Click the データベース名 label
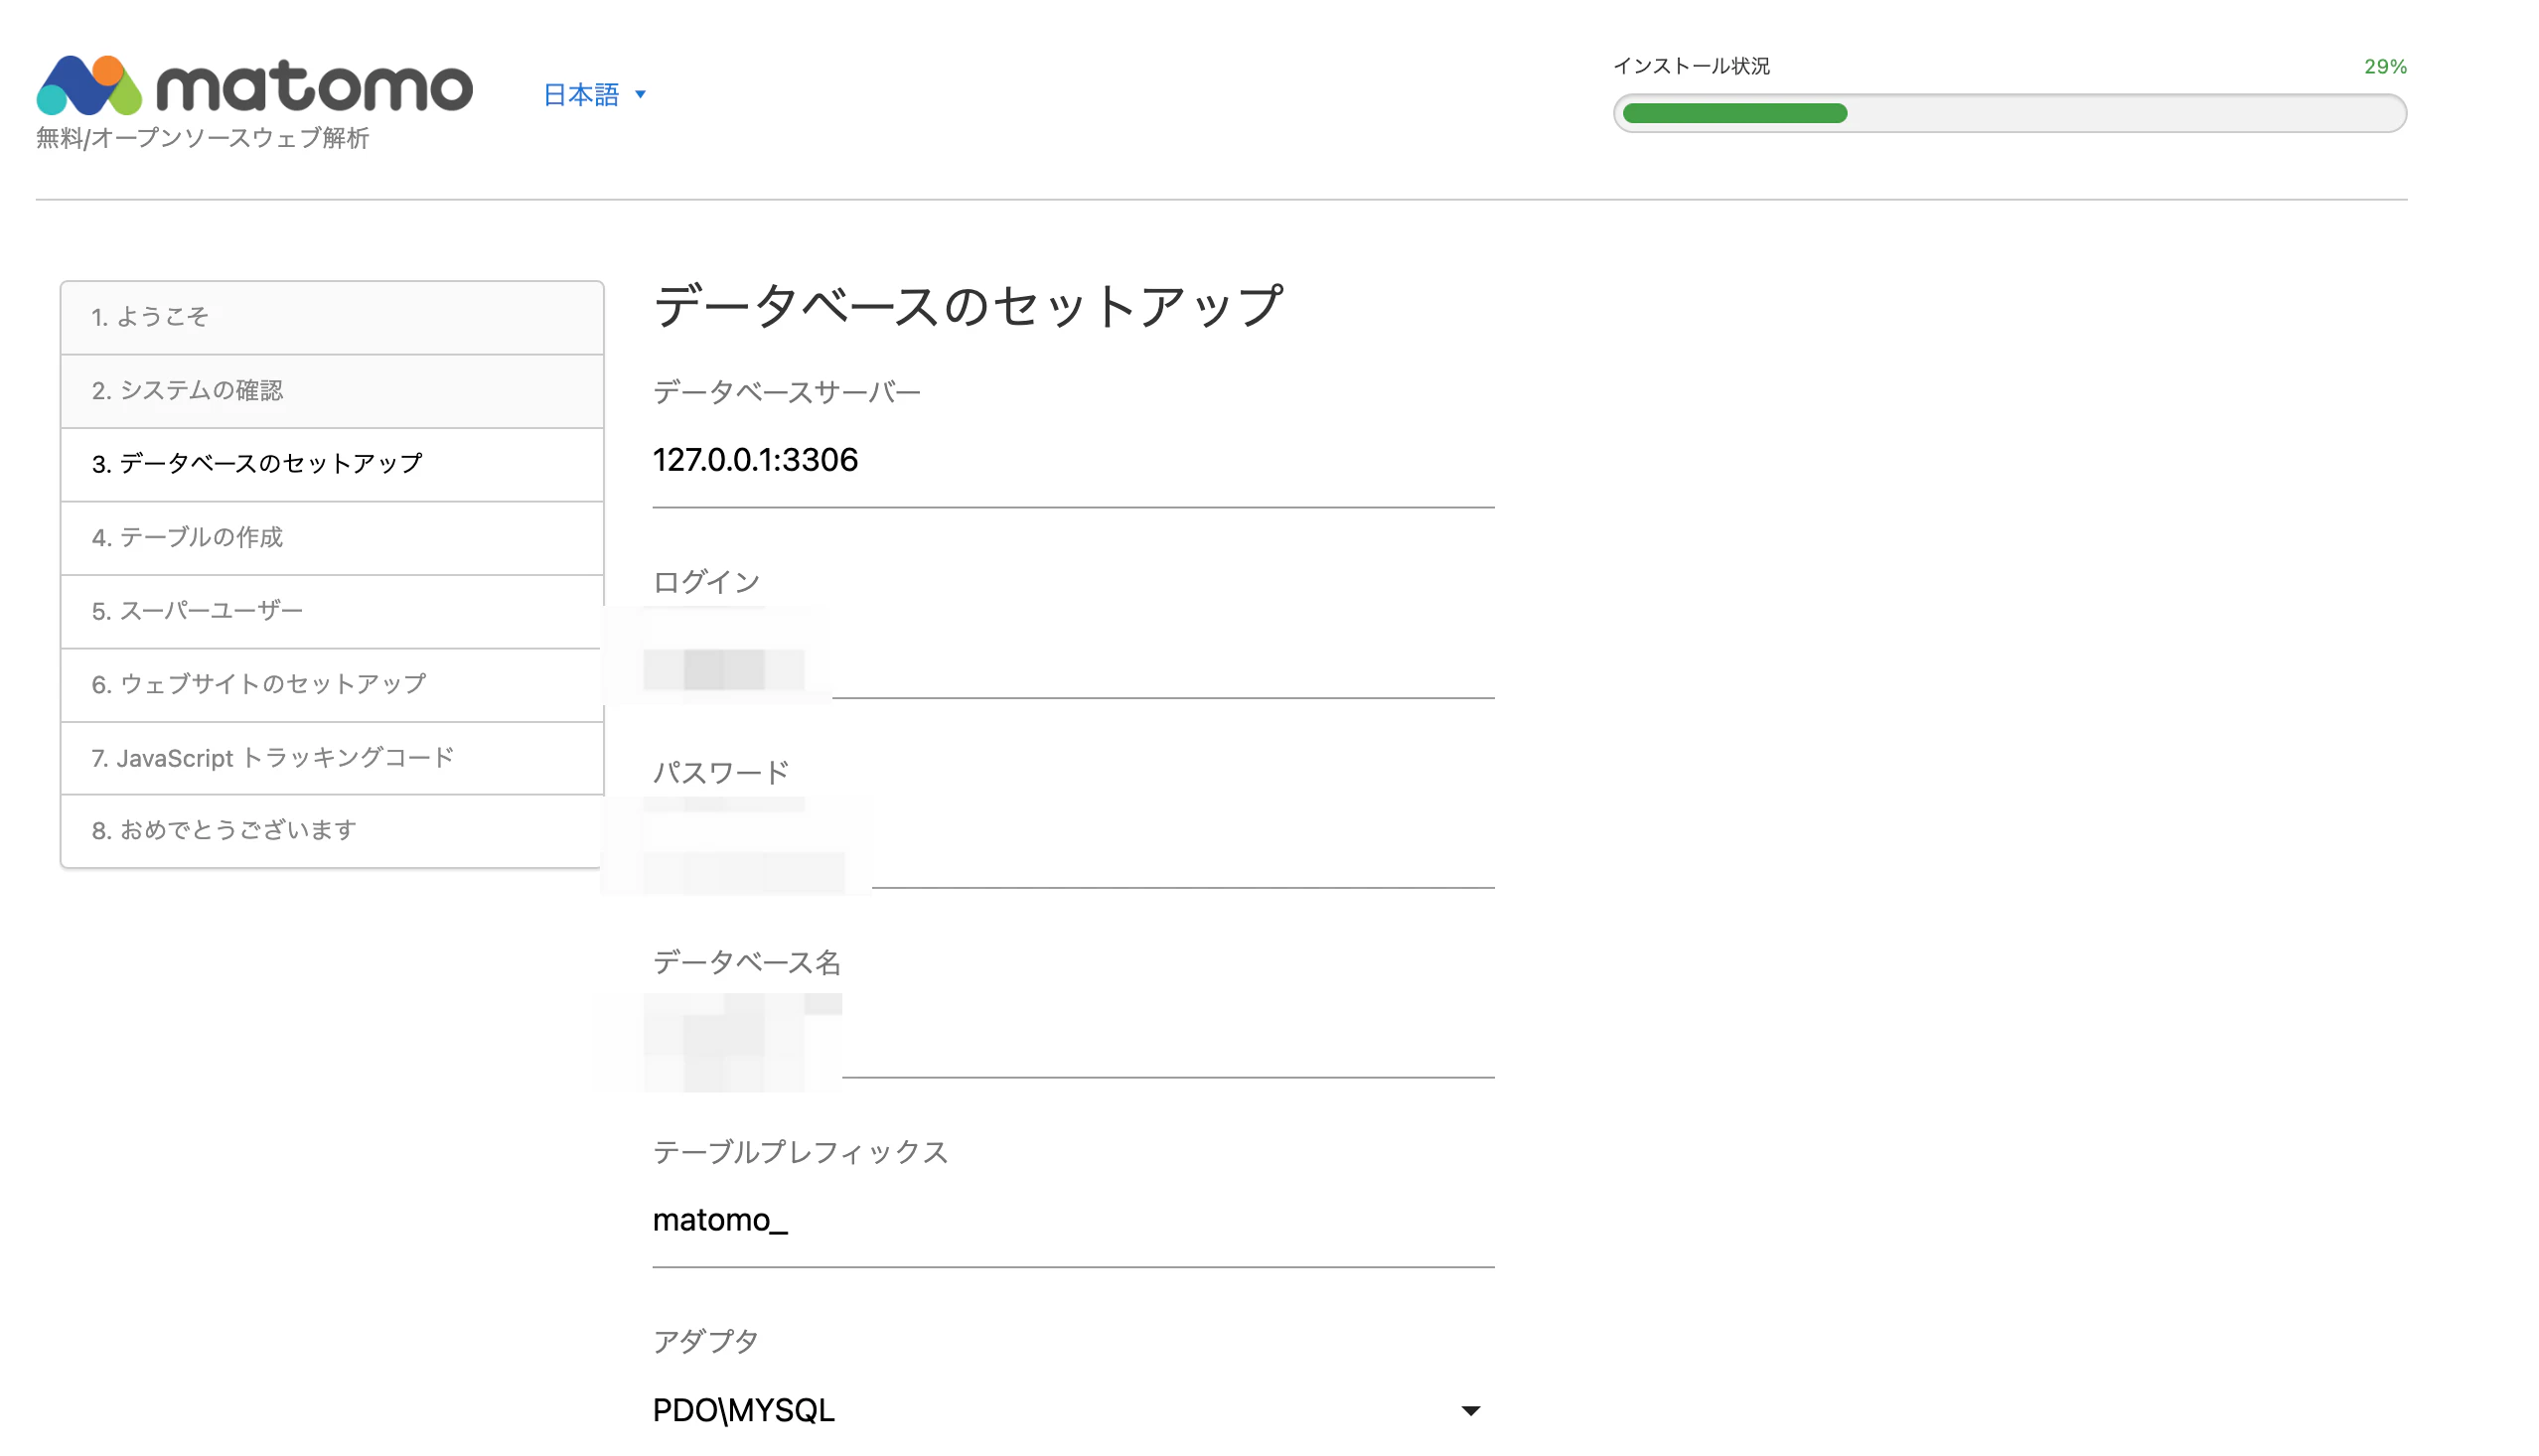Image resolution: width=2539 pixels, height=1456 pixels. click(747, 962)
